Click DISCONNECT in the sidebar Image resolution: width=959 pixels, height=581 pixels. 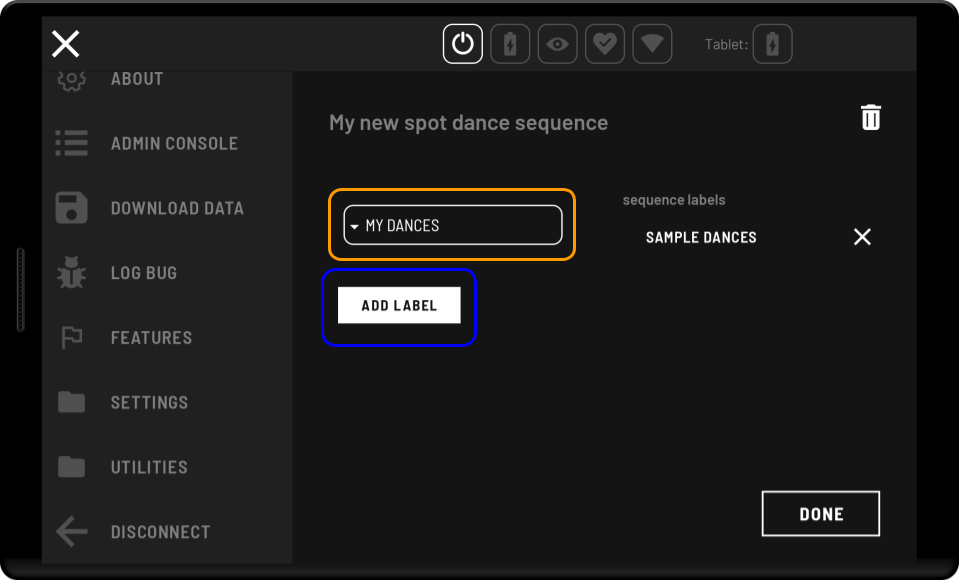coord(160,532)
